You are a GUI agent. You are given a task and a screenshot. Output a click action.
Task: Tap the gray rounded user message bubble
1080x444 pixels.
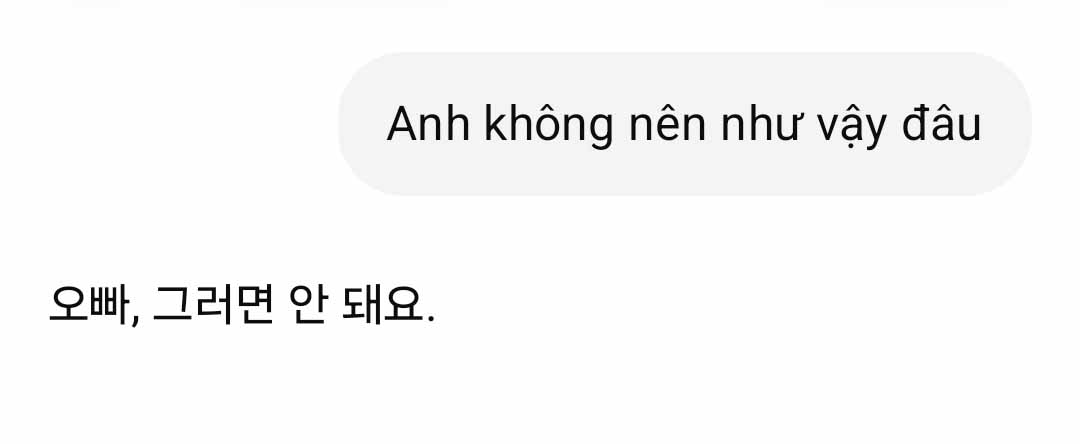685,124
